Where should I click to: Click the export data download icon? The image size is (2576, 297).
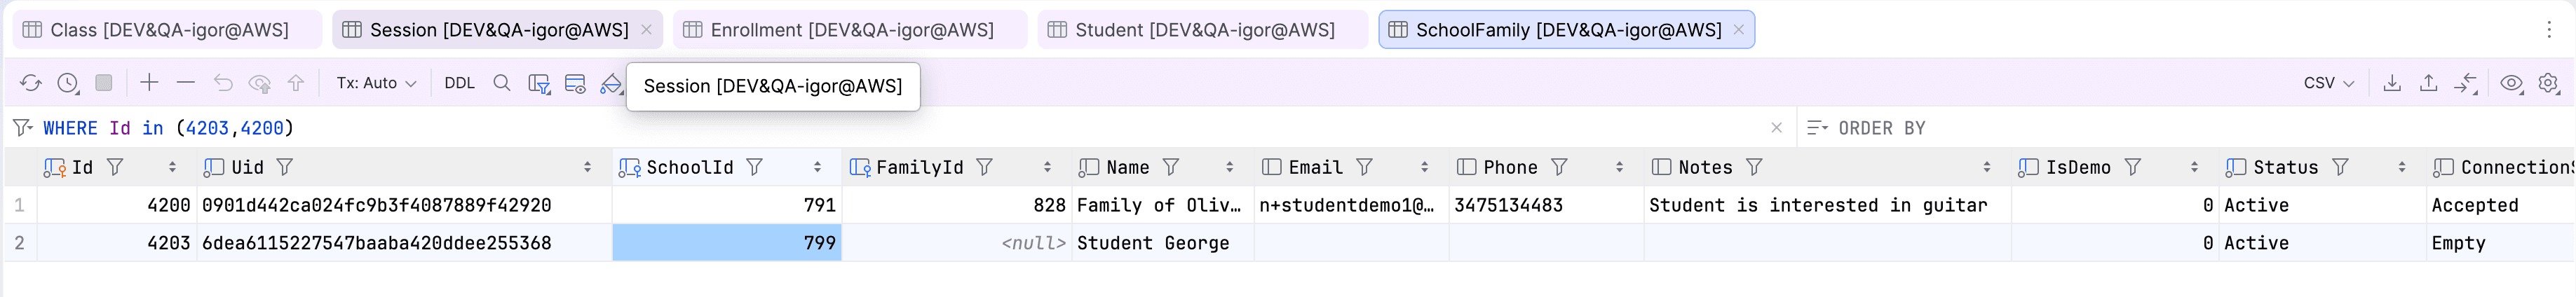click(x=2391, y=83)
